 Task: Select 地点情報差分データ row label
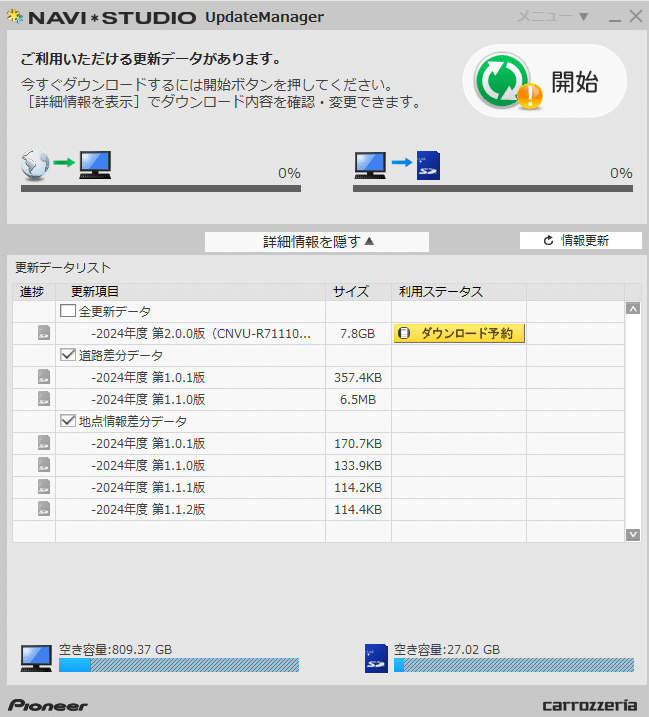(x=133, y=421)
